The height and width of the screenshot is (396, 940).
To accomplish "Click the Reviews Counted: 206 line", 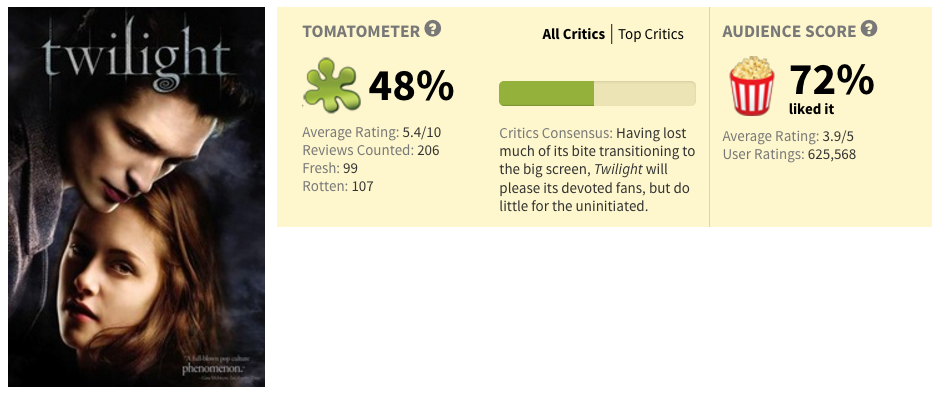I will [x=370, y=150].
